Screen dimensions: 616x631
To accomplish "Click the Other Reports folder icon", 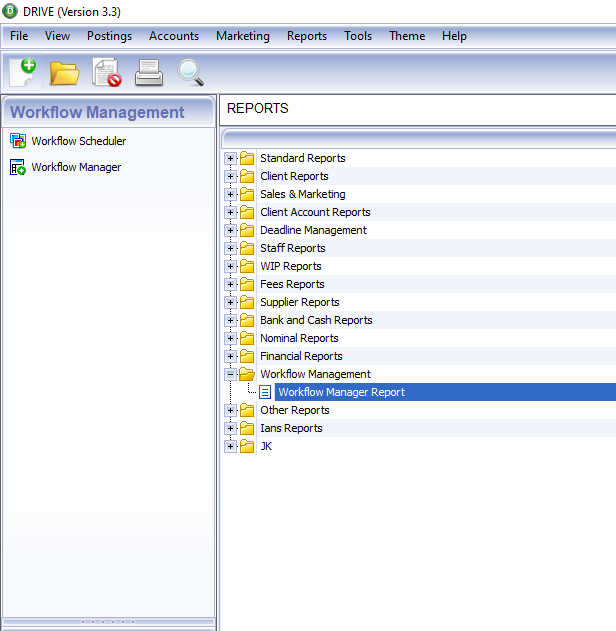I will [247, 410].
